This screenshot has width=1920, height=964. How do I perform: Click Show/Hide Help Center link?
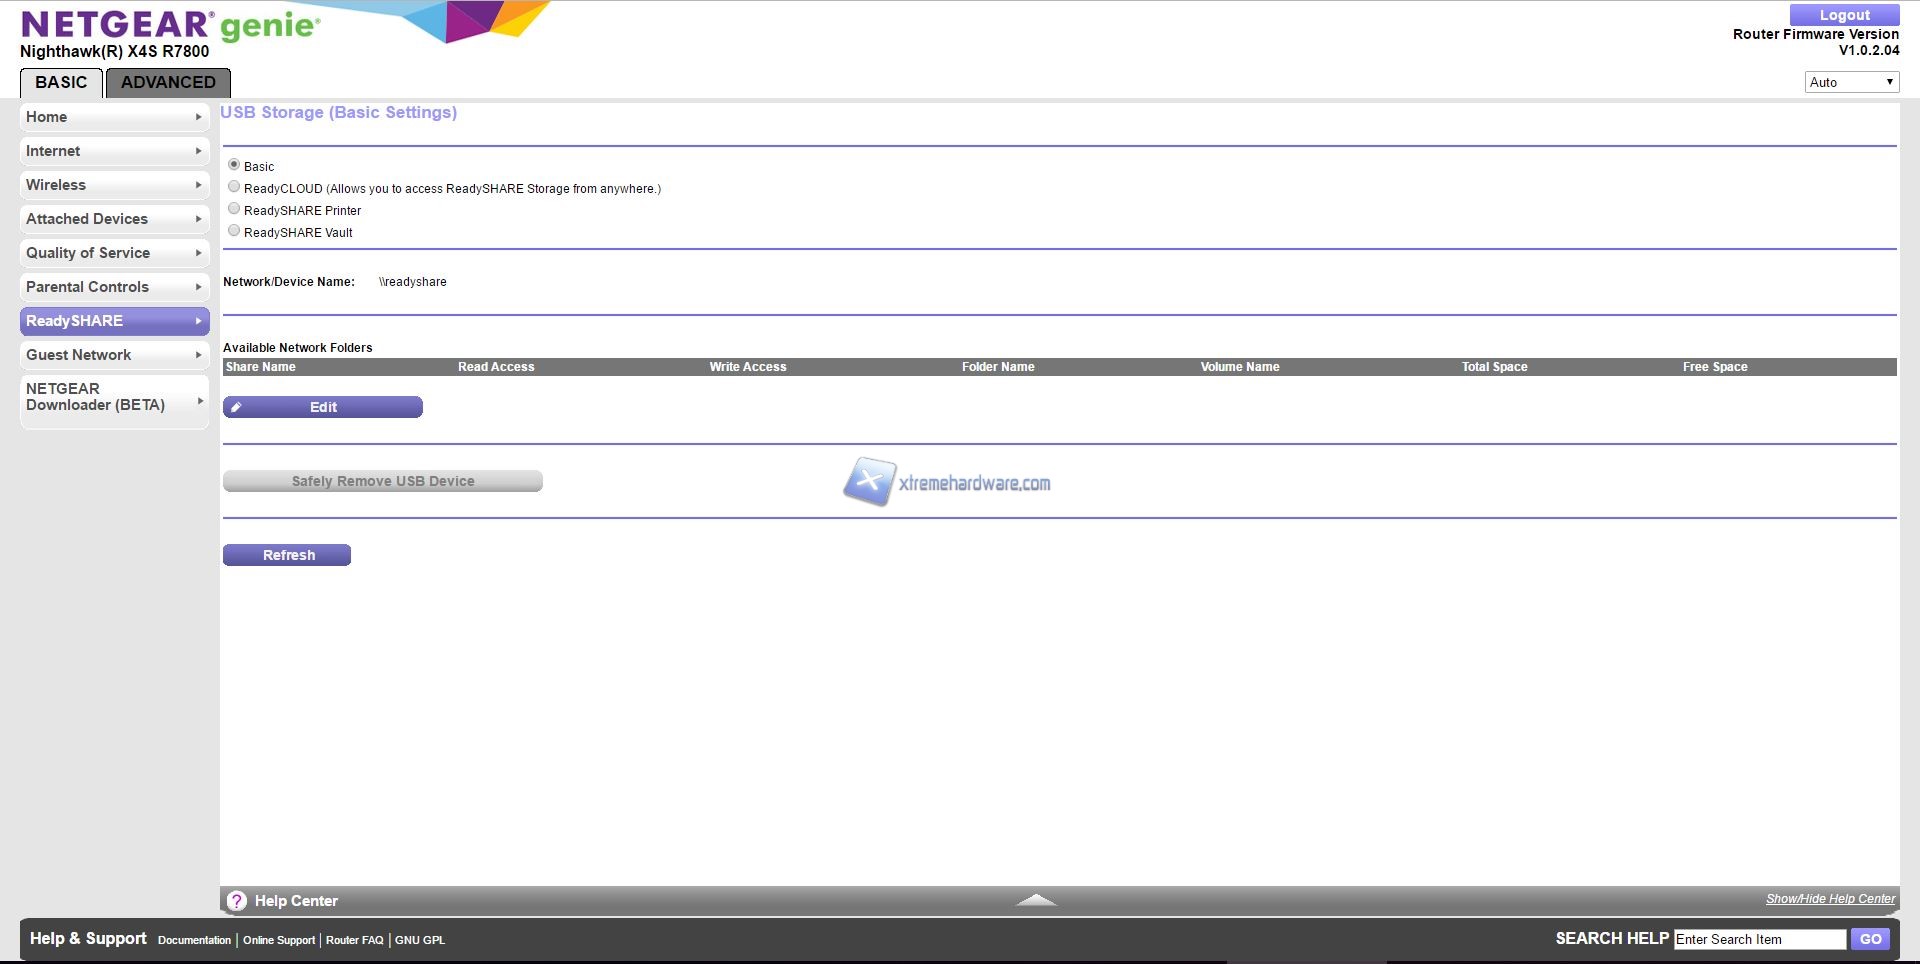1830,899
